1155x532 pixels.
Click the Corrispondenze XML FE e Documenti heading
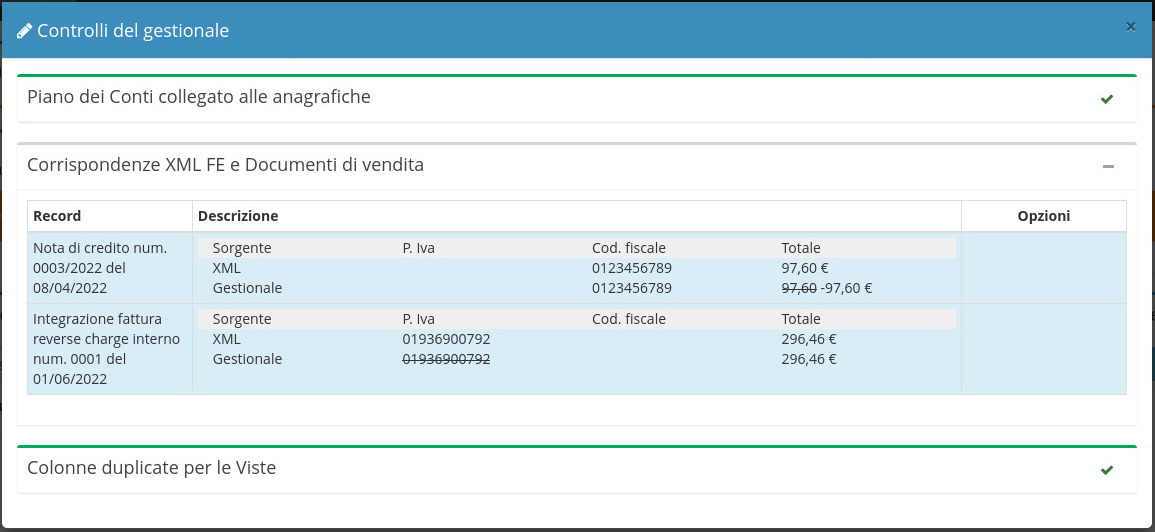tap(225, 165)
